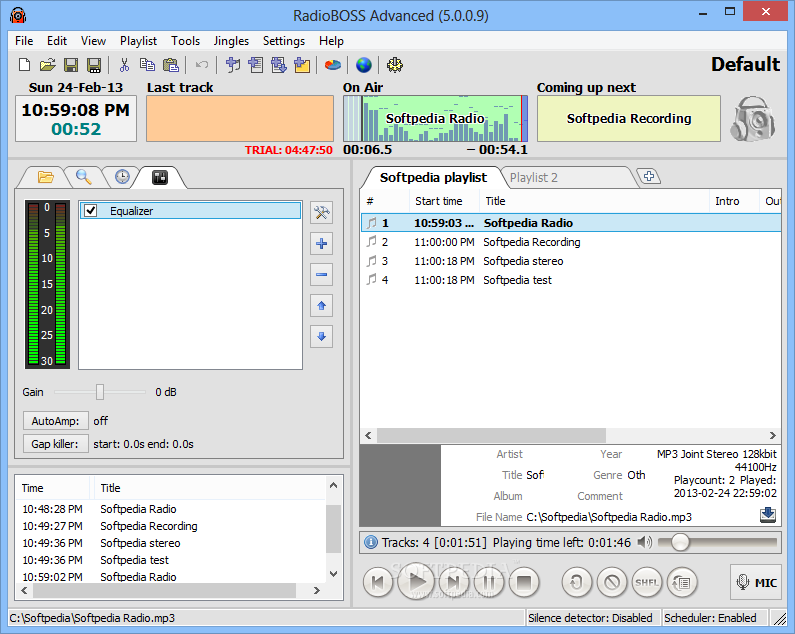This screenshot has width=795, height=634.
Task: Toggle the stop-after-track prohibition button
Action: [612, 582]
